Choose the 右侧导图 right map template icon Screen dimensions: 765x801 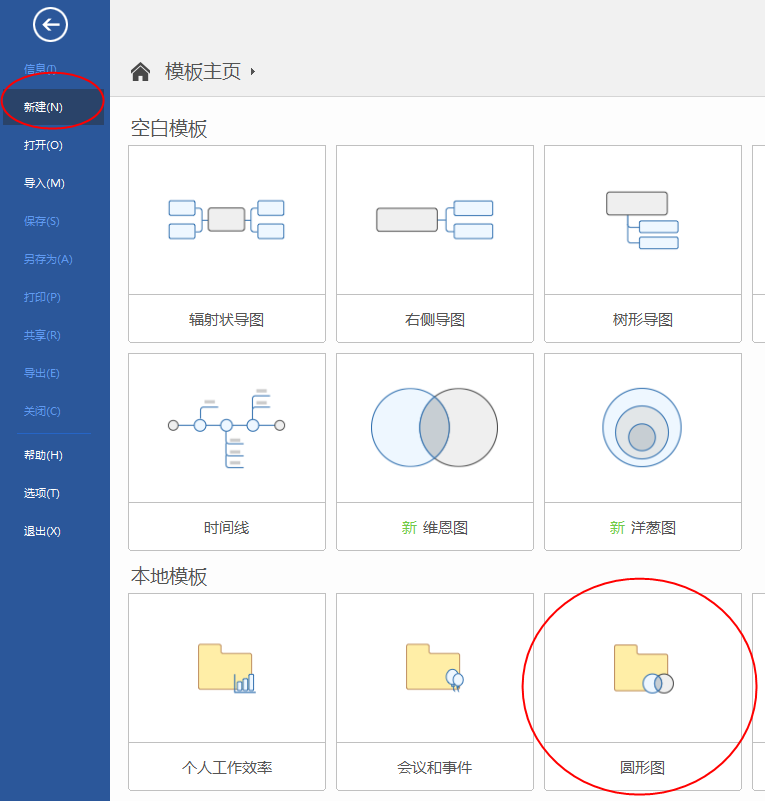(x=434, y=220)
